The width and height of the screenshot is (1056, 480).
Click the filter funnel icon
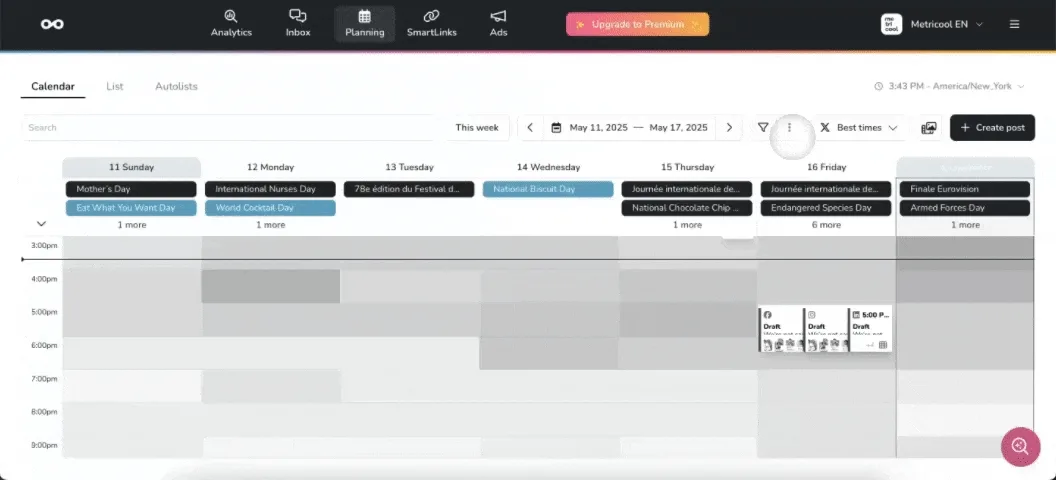click(763, 128)
